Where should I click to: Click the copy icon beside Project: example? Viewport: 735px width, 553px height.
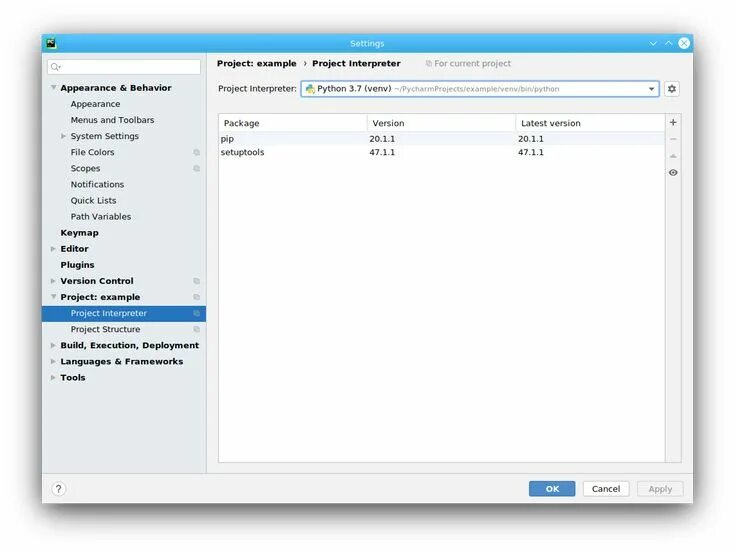click(x=196, y=297)
